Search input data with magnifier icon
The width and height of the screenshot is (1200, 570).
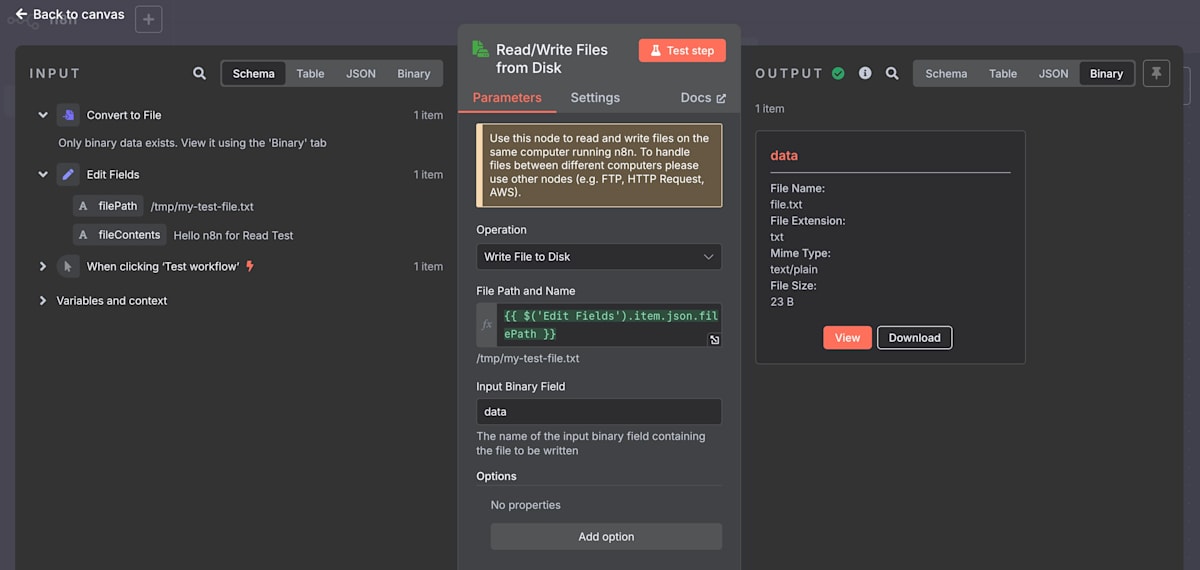click(200, 73)
